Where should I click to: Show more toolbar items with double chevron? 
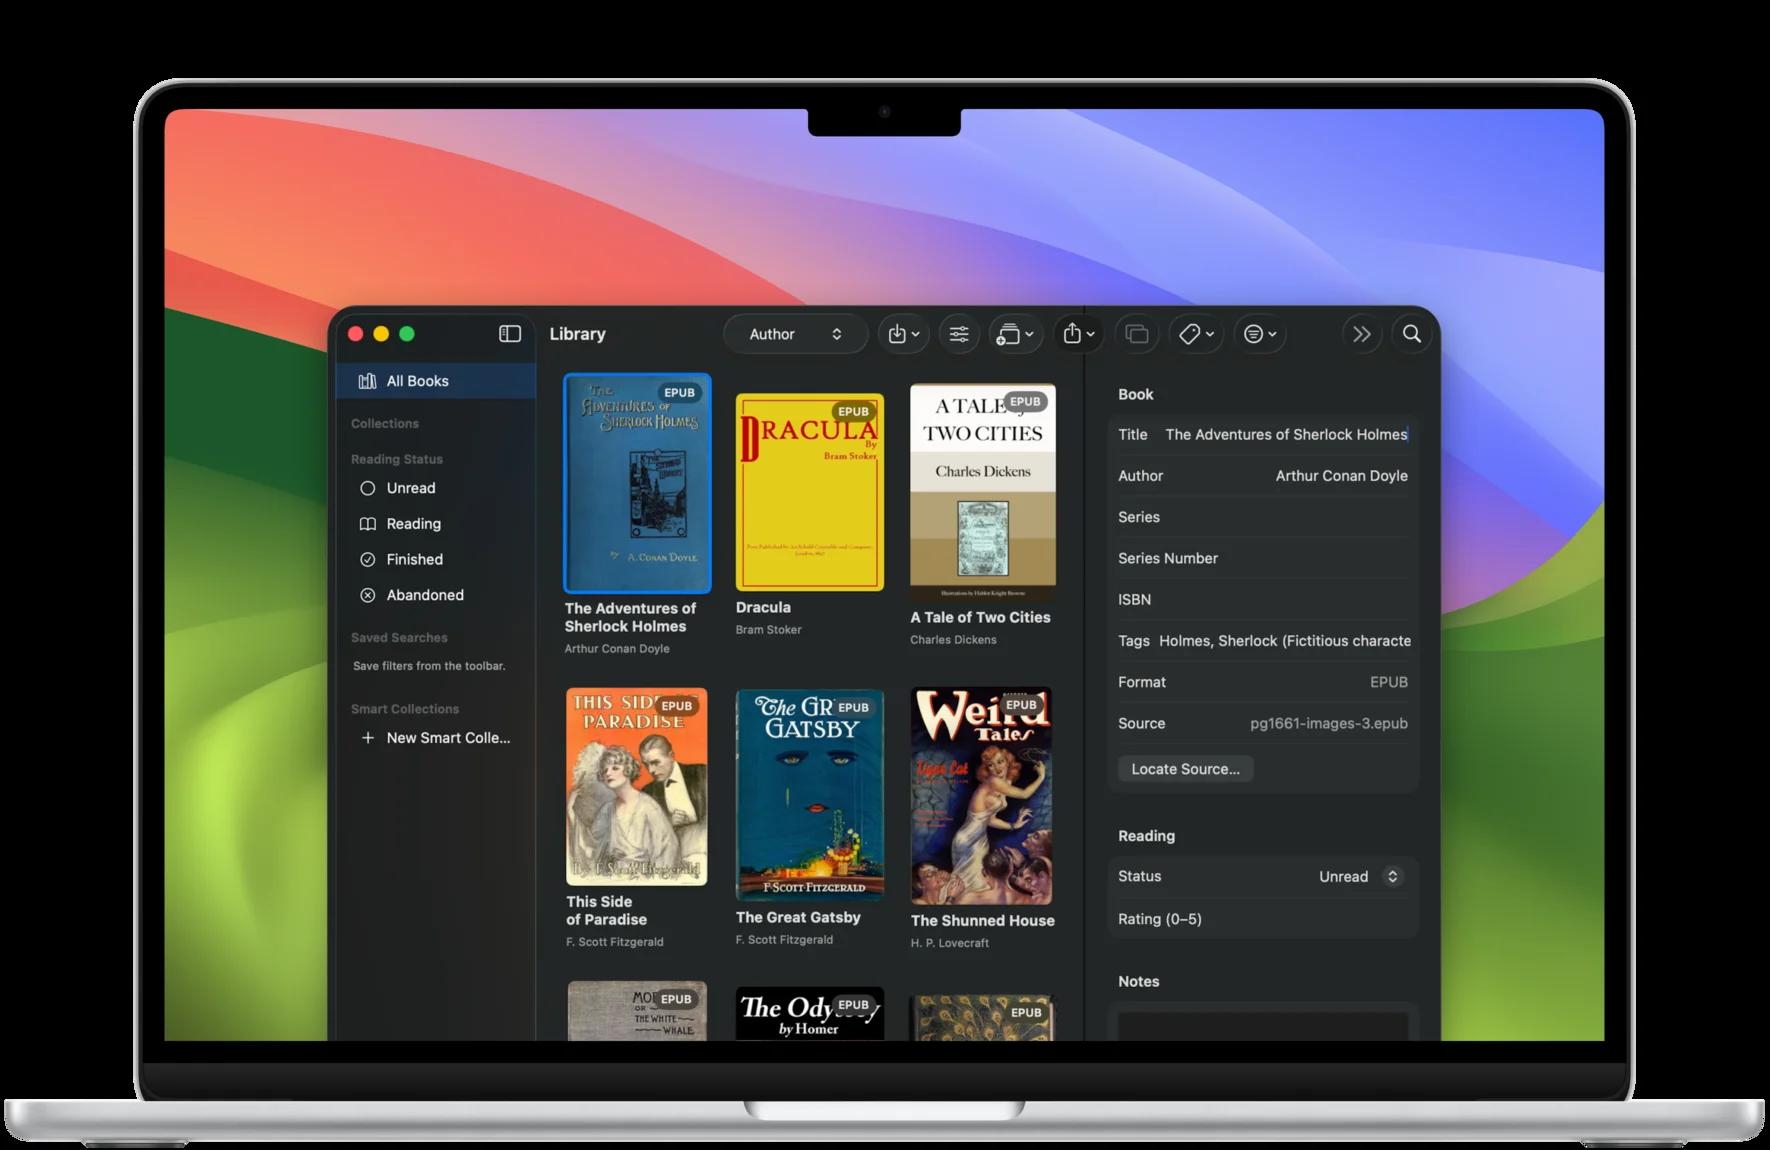click(1361, 334)
